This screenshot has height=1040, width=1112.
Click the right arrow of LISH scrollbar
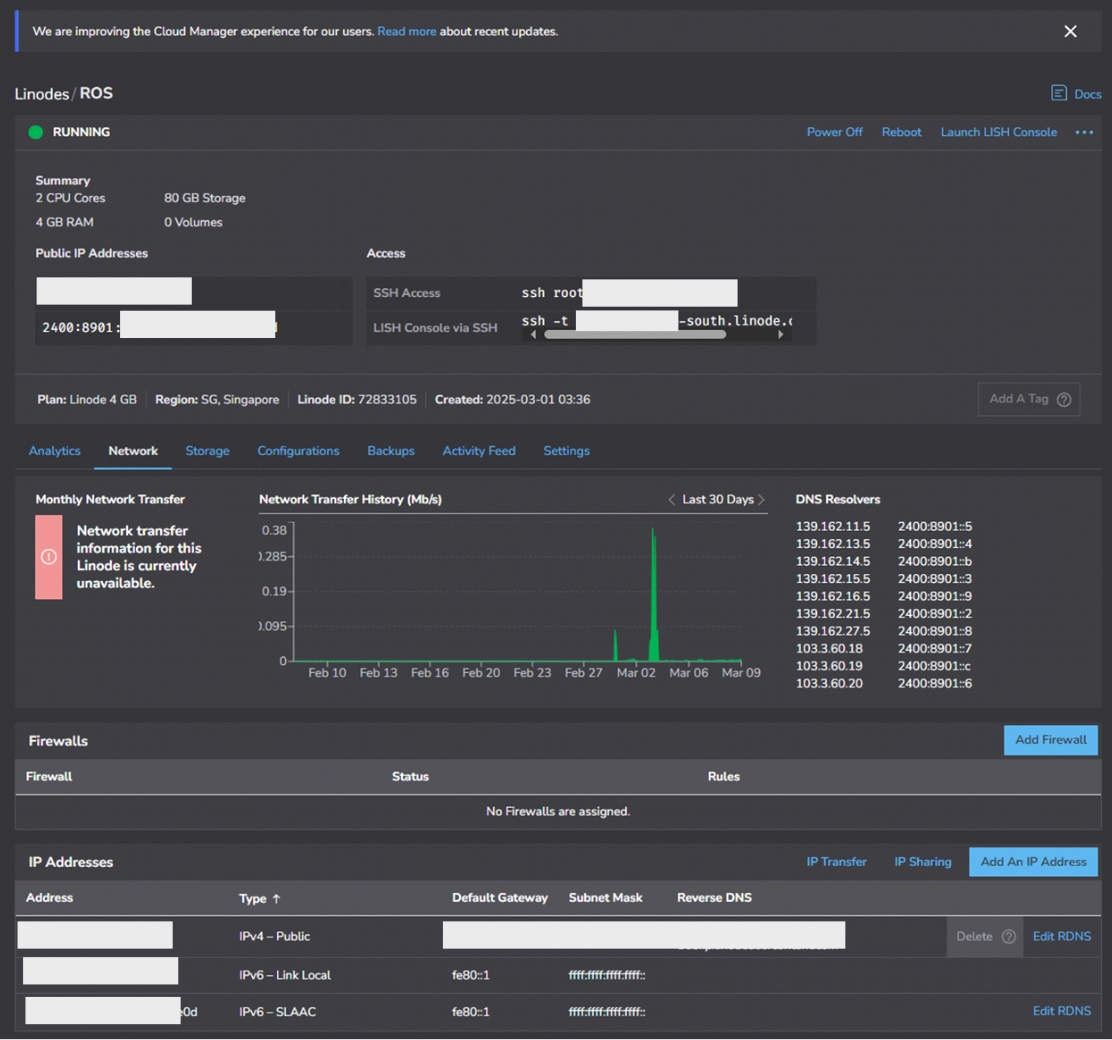coord(781,334)
